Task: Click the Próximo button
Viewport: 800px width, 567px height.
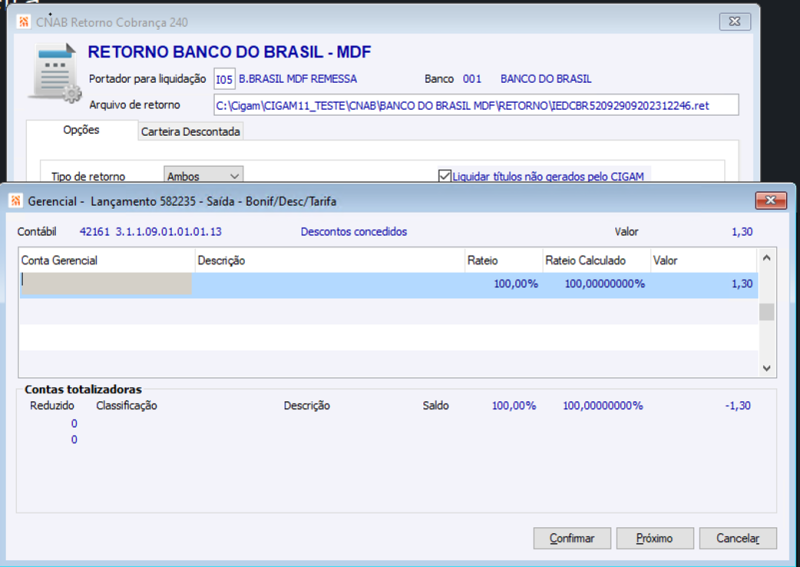Action: point(655,538)
